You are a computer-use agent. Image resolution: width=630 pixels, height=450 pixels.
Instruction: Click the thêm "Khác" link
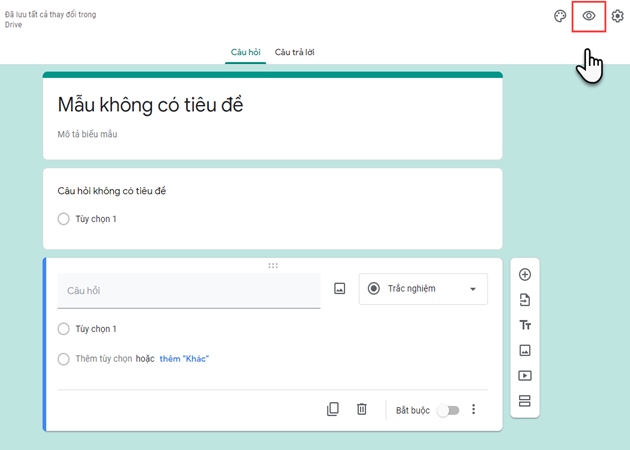(x=184, y=359)
